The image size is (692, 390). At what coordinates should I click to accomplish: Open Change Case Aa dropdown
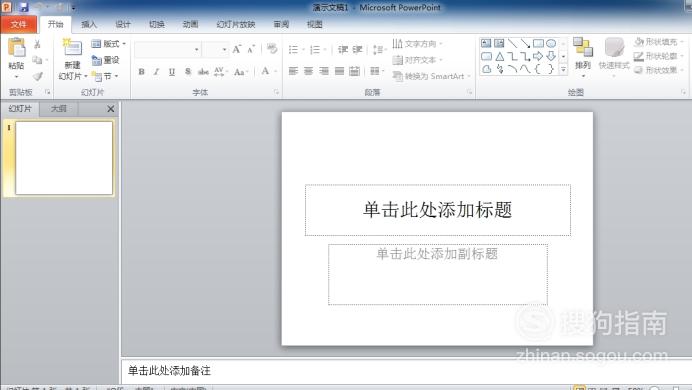[241, 71]
